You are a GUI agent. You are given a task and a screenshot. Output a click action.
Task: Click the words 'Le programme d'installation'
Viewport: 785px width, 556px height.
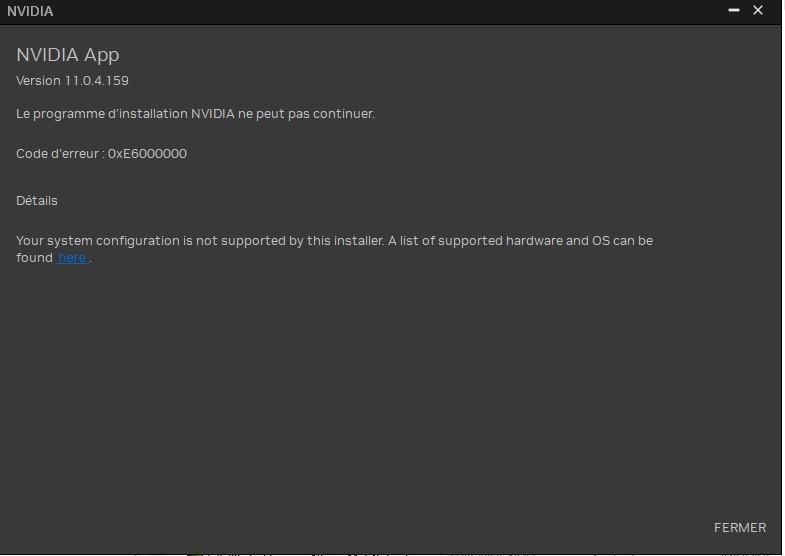[102, 114]
